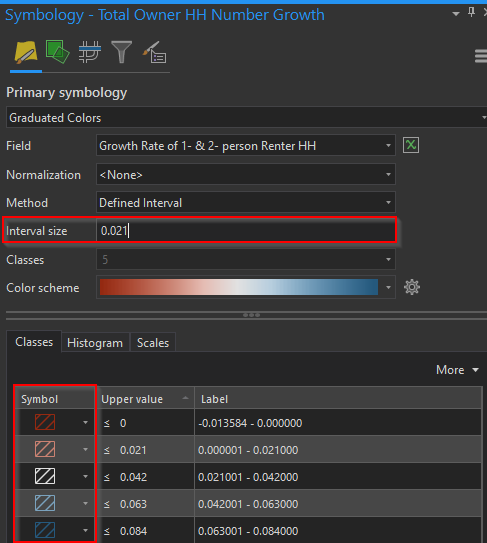This screenshot has width=487, height=543.
Task: Open the Normalization dropdown set to None
Action: tap(246, 175)
